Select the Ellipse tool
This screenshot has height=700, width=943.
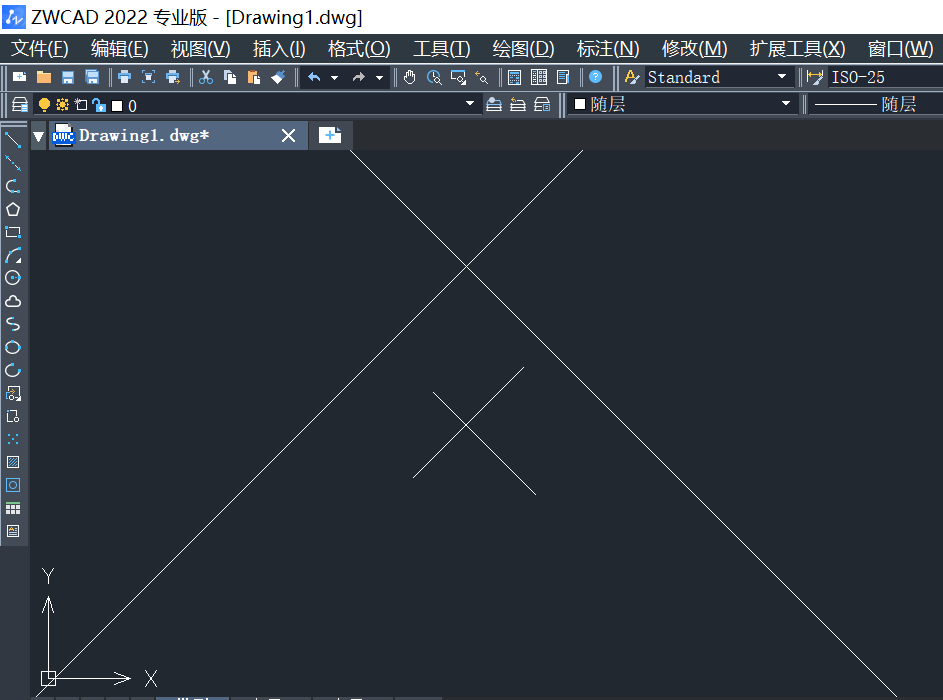click(x=13, y=348)
